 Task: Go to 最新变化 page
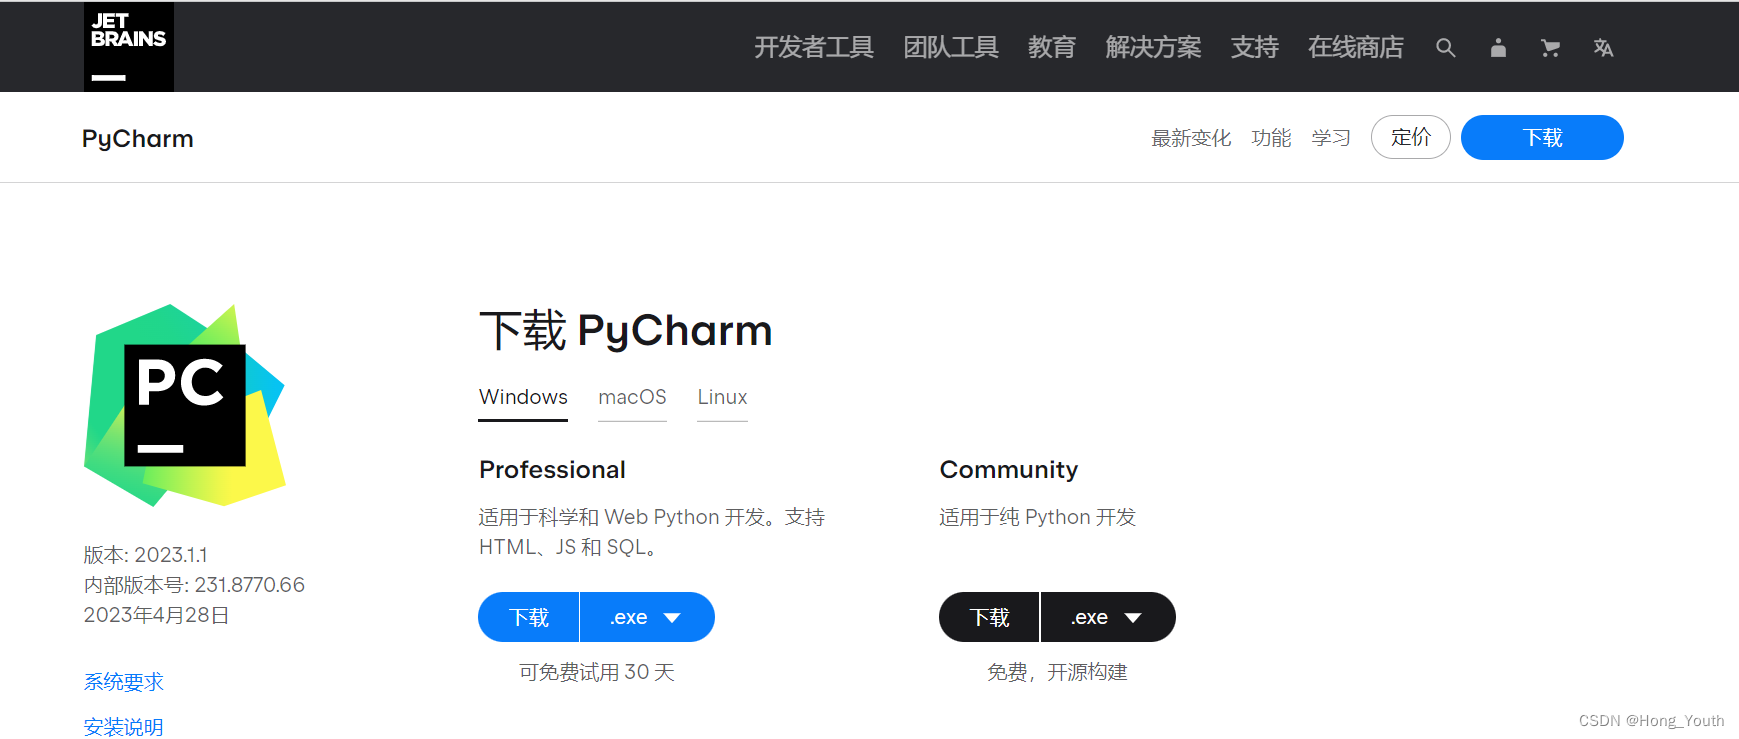point(1191,138)
